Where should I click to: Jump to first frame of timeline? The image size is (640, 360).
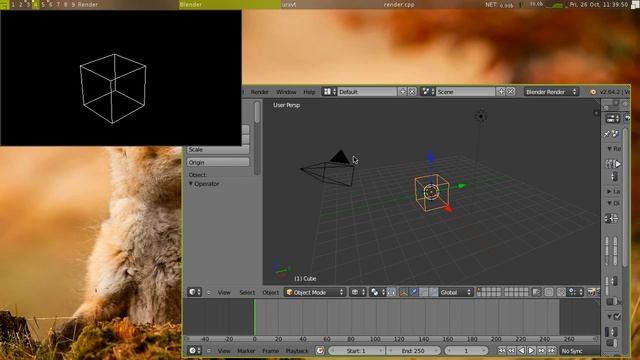502,351
